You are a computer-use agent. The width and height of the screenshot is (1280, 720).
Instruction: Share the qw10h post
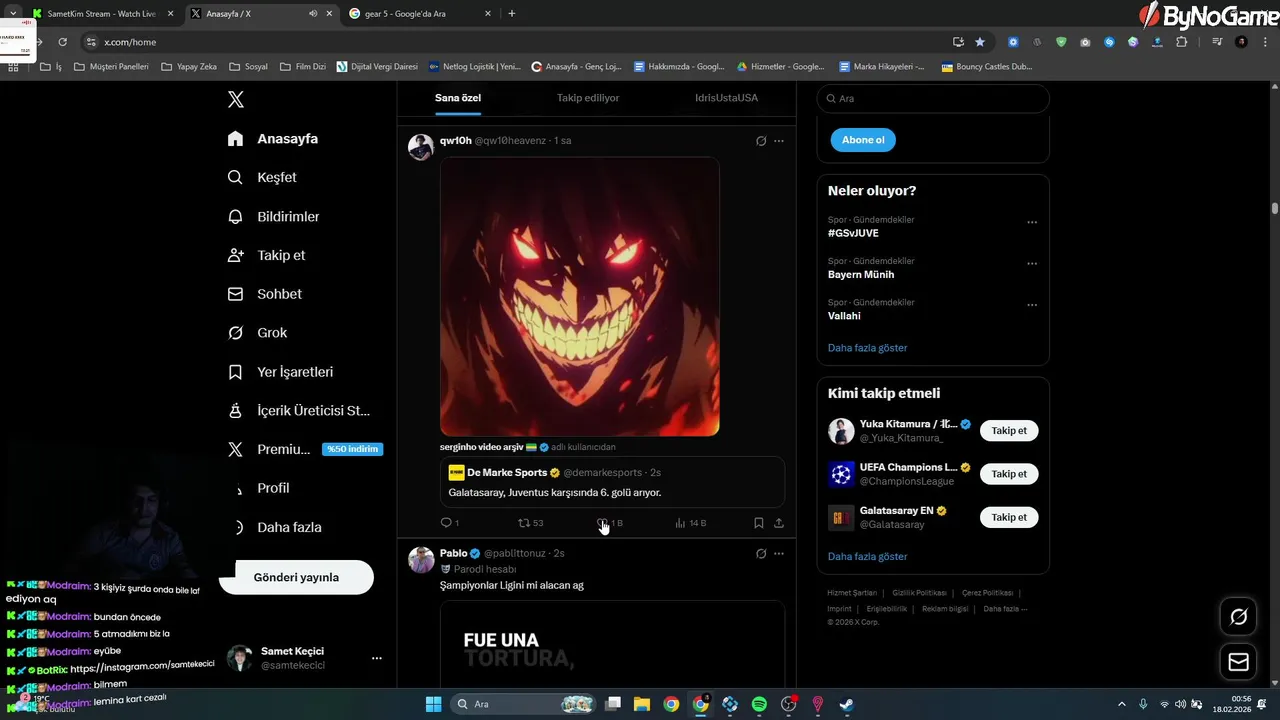(779, 523)
